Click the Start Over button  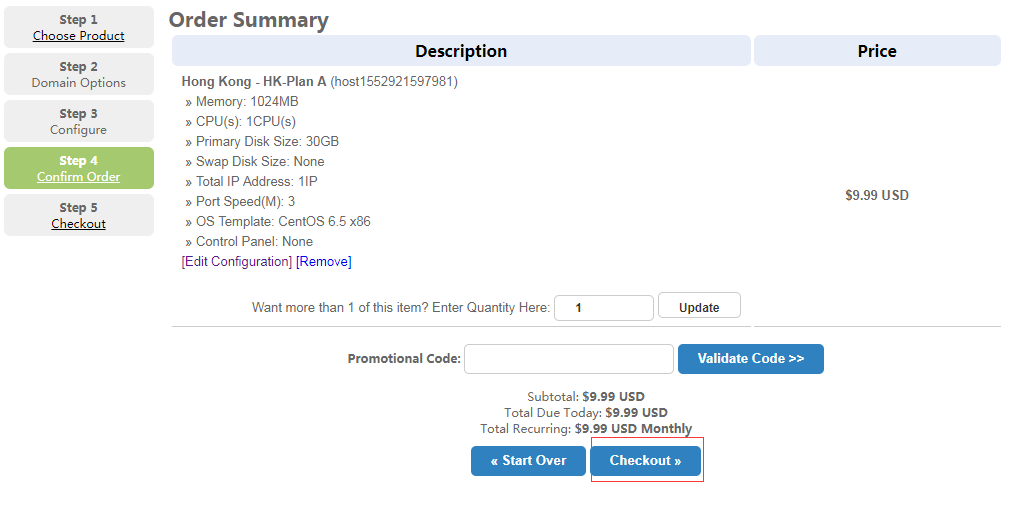(528, 461)
